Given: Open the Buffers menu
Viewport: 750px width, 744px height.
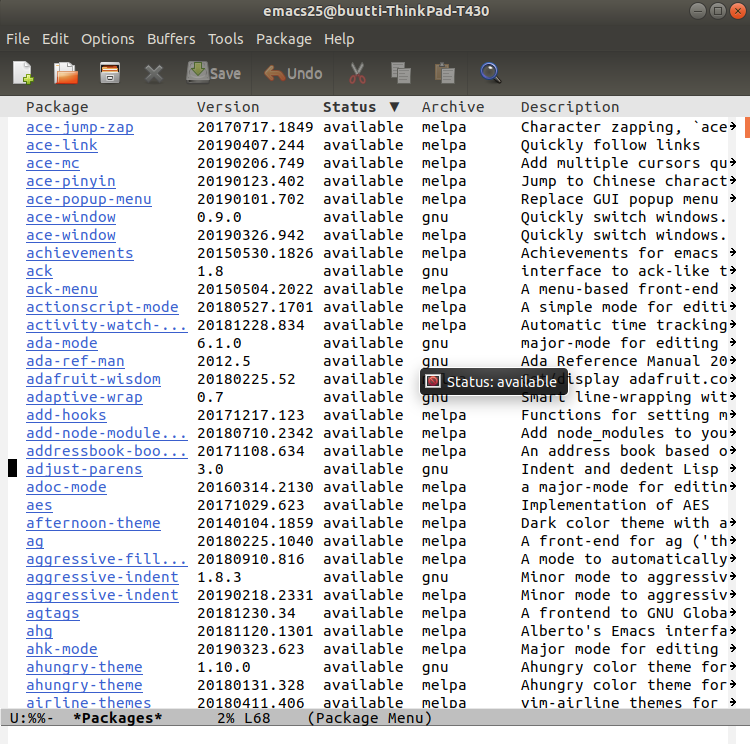Looking at the screenshot, I should click(x=171, y=39).
